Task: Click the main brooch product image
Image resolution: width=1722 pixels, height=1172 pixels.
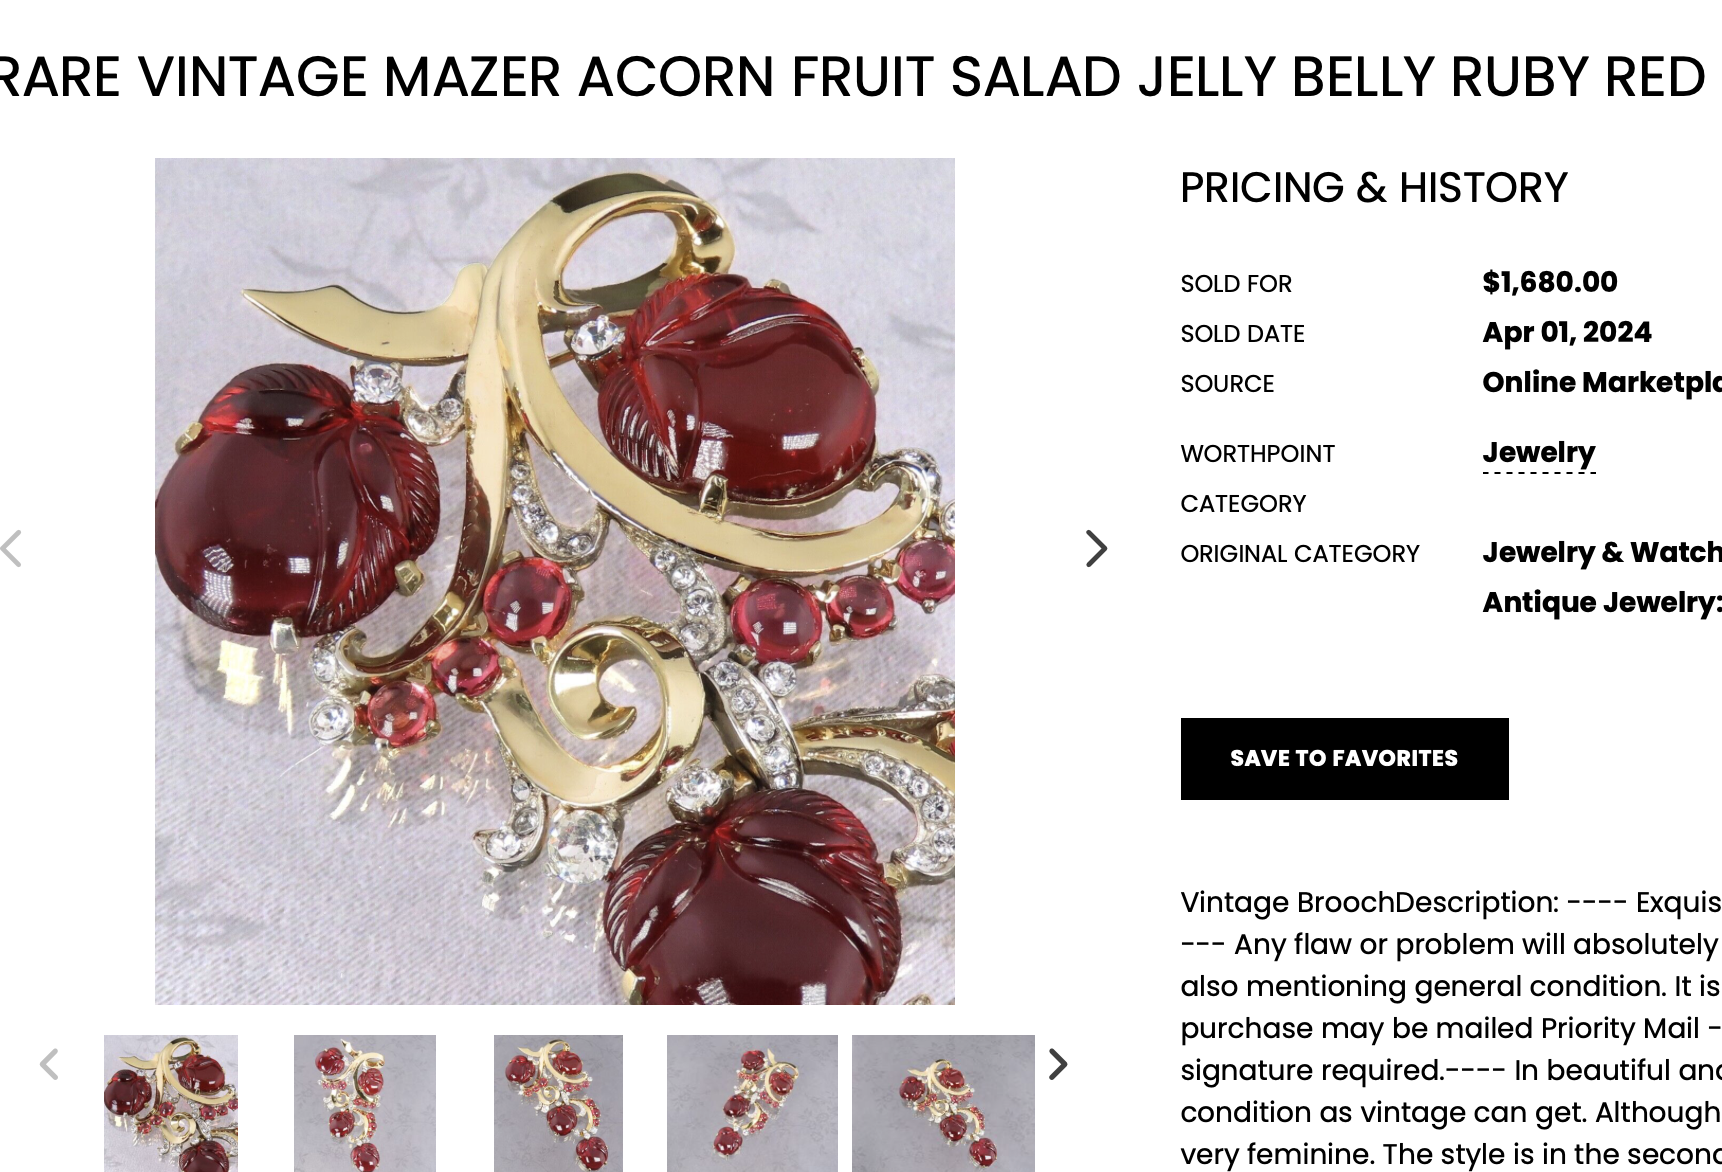Action: coord(555,581)
